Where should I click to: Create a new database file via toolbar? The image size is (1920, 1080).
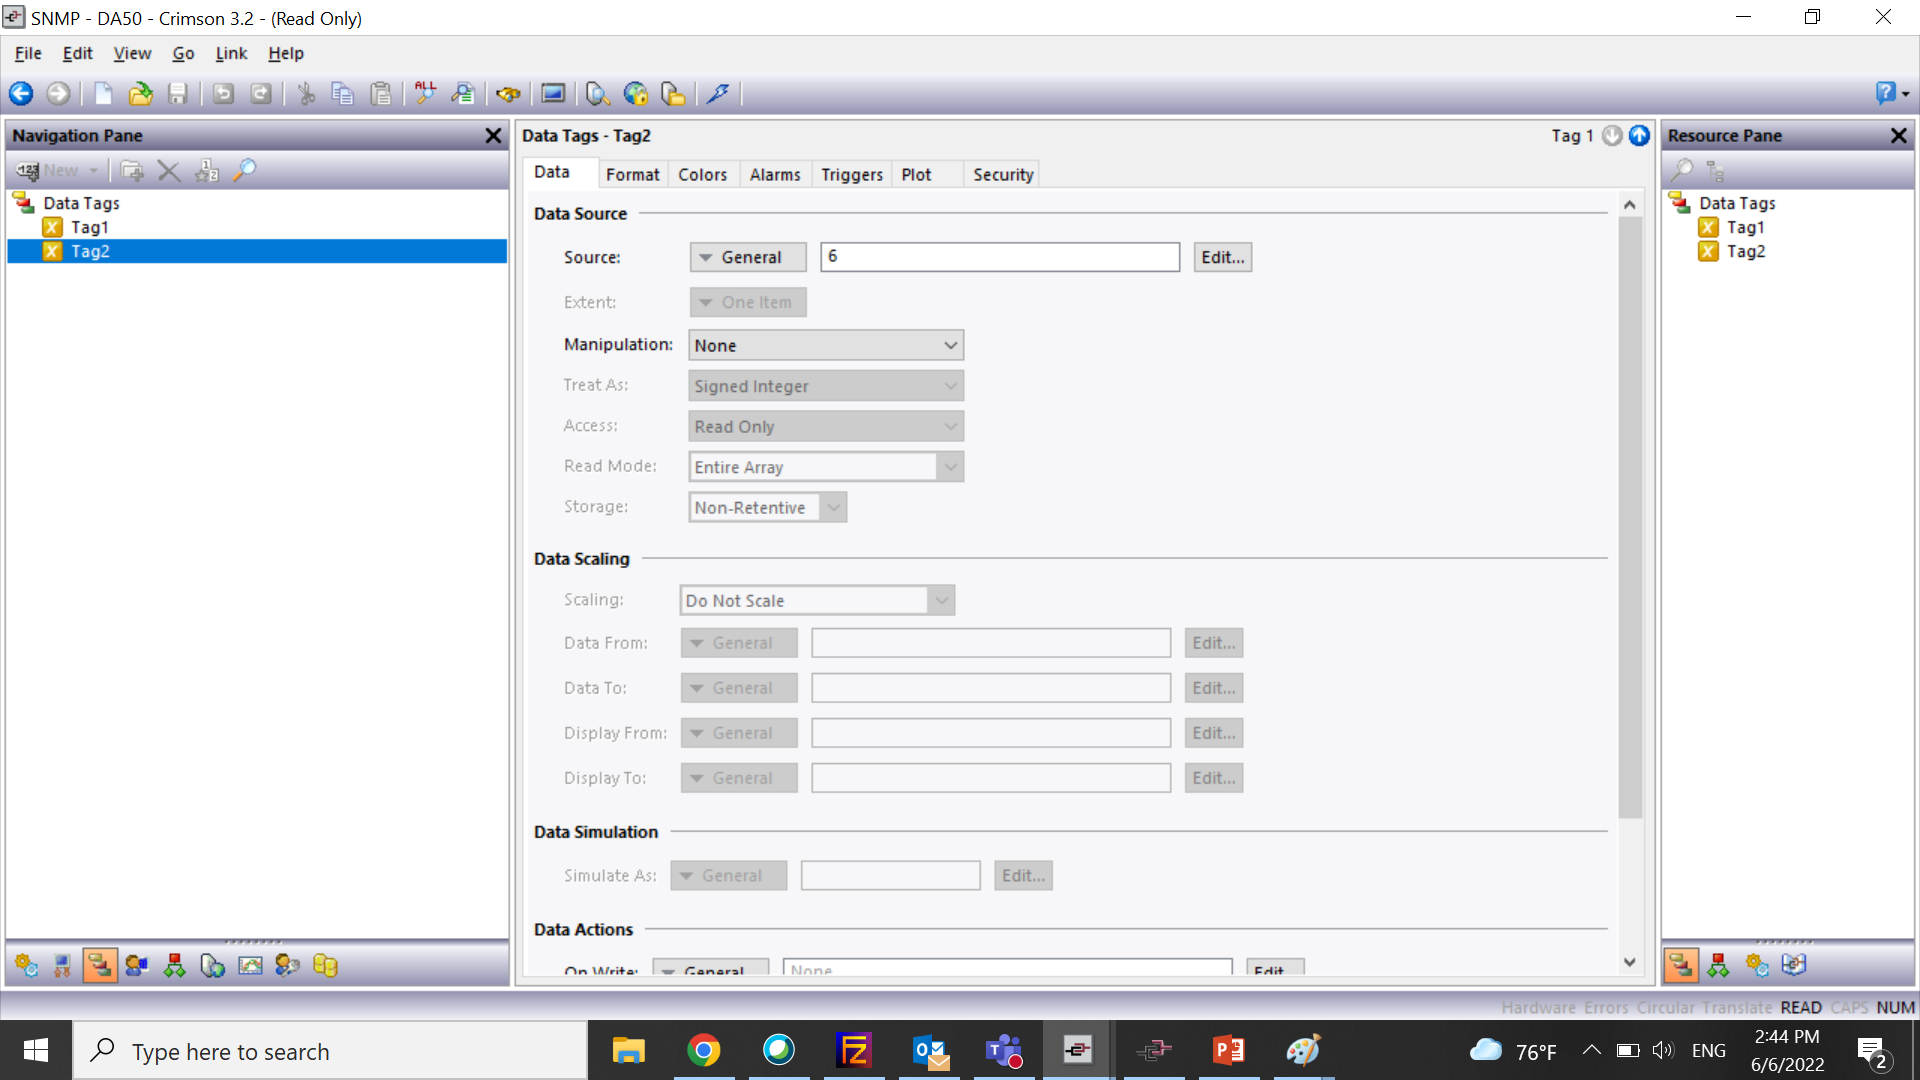coord(103,94)
